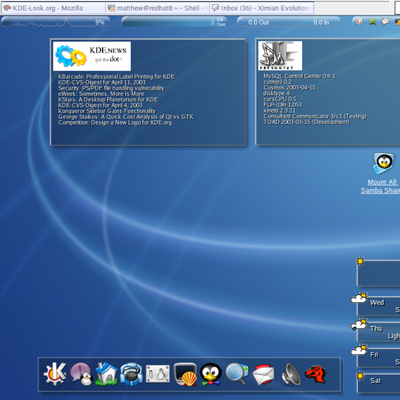Click the CPU usage graph meter showing 9%
The image size is (400, 400).
click(55, 22)
